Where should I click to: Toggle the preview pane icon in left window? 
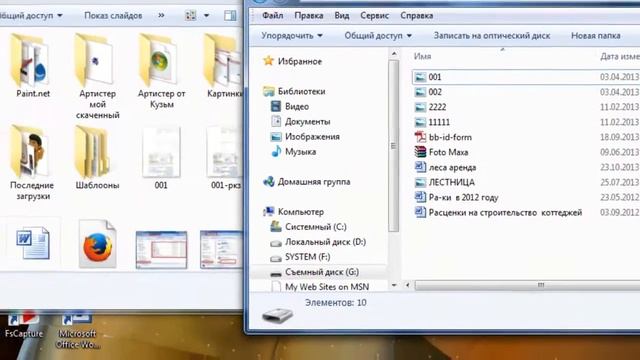(230, 16)
